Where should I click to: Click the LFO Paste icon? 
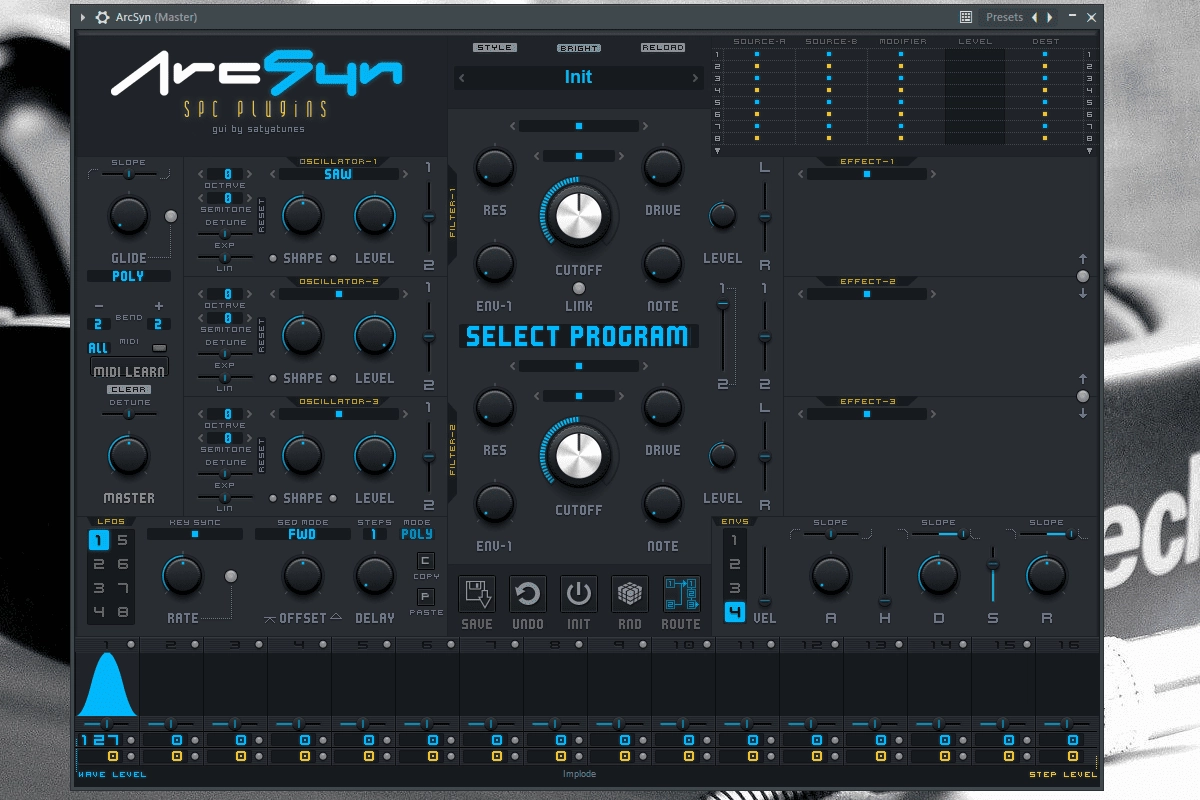425,596
